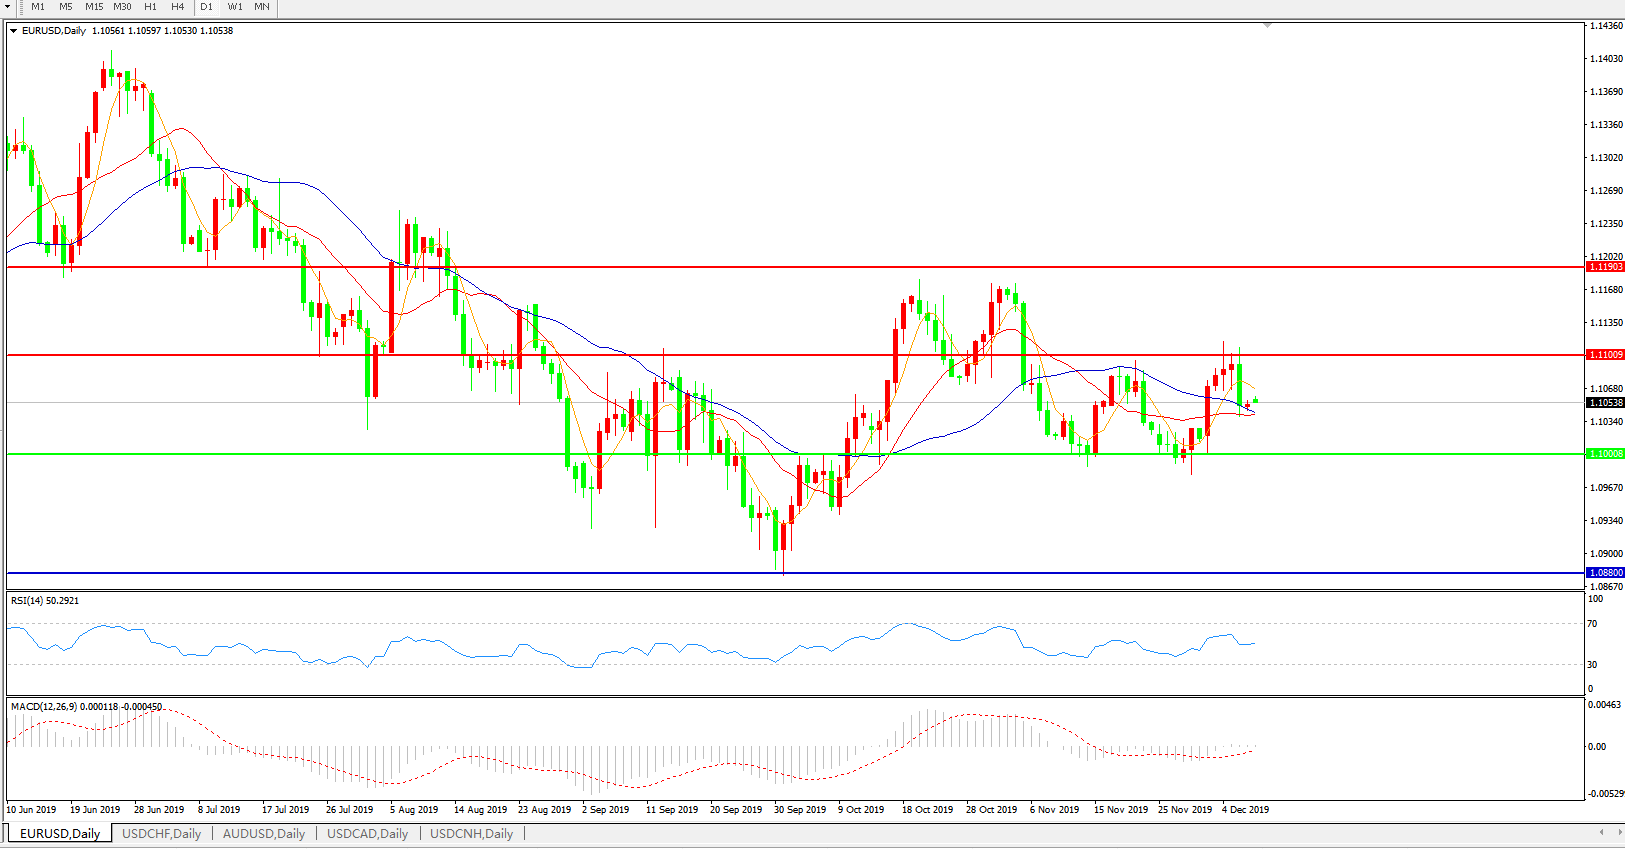Select the M5 timeframe button
The image size is (1625, 849).
point(66,7)
